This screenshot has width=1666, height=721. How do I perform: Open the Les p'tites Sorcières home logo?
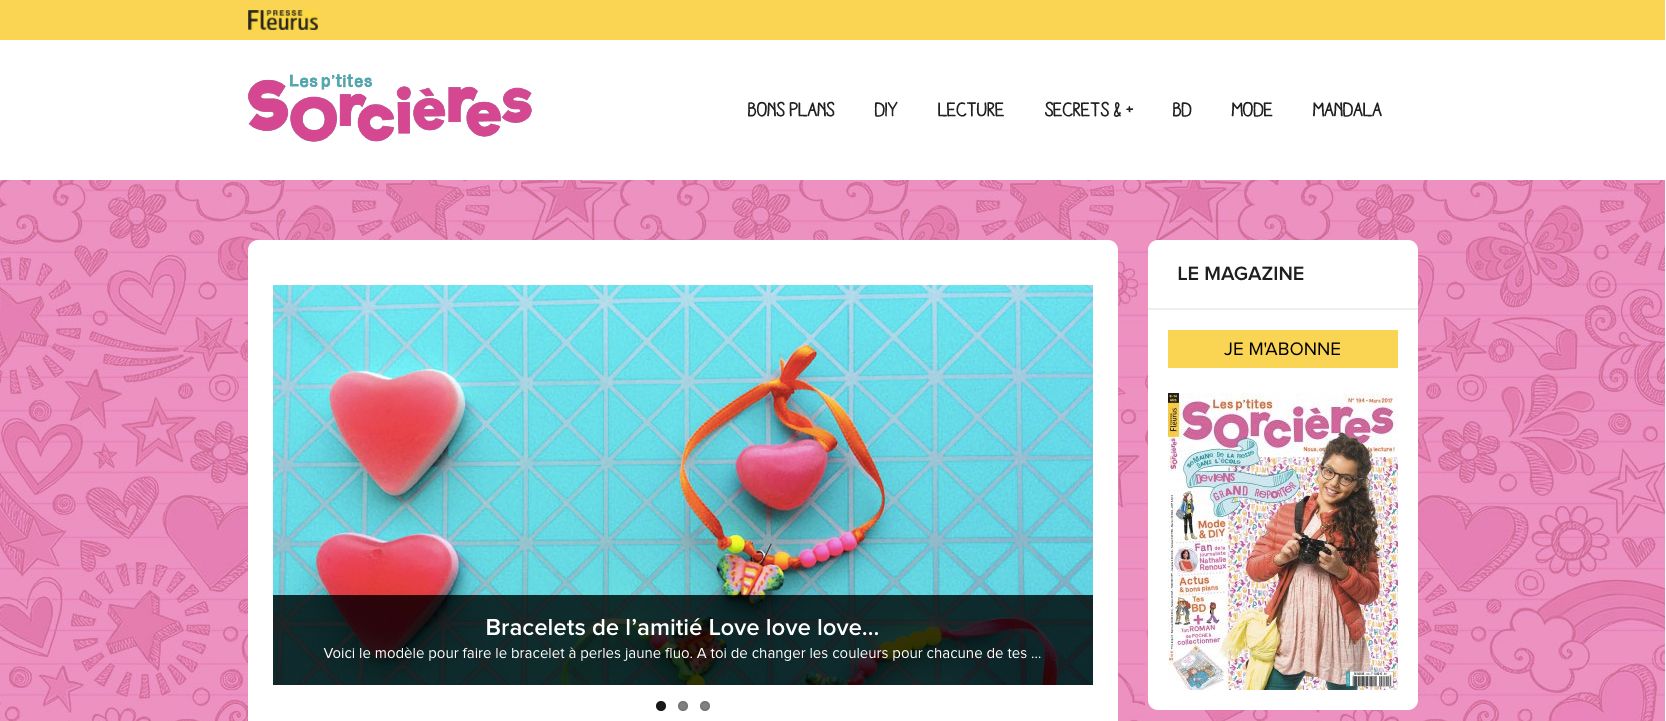390,107
